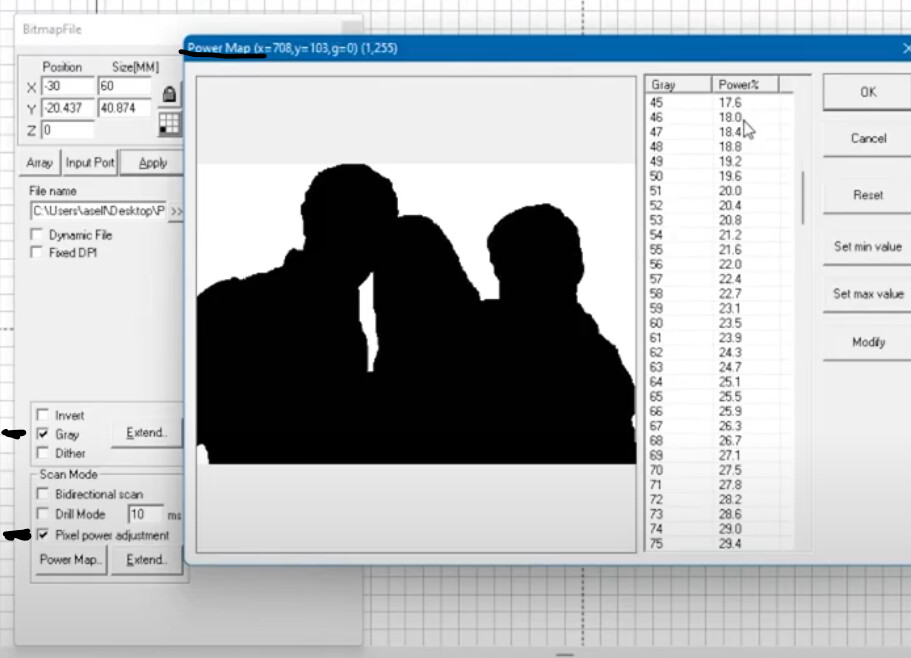Click Set max value button
The image size is (911, 658).
point(867,294)
